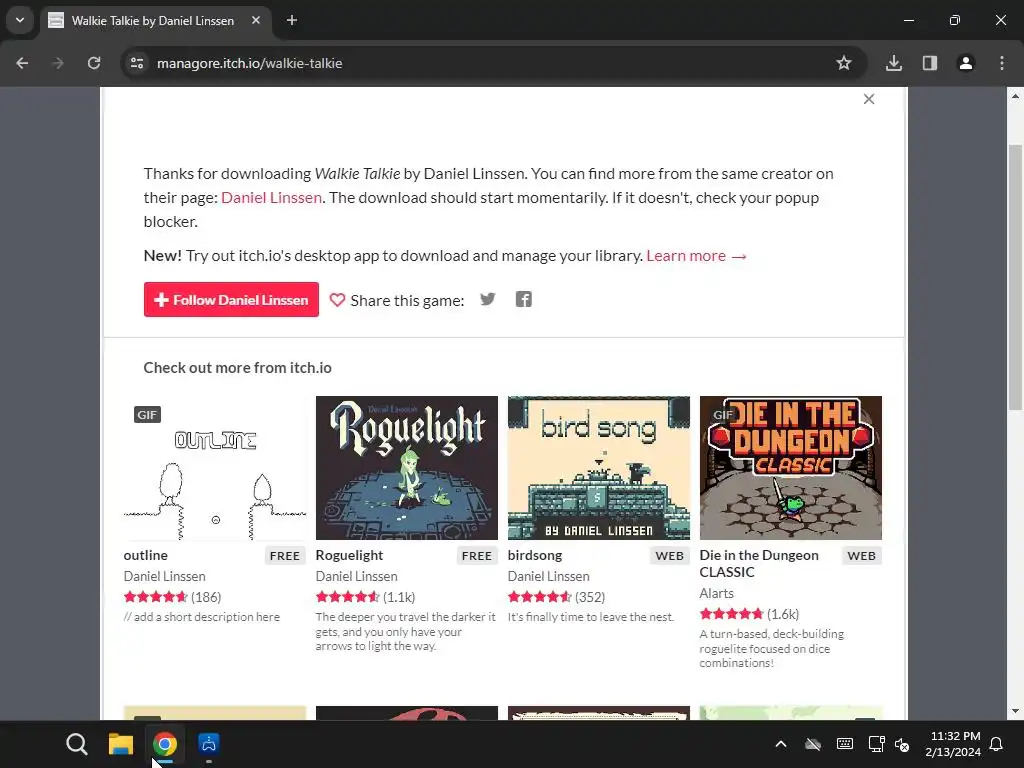The image size is (1024, 768).
Task: Click Follow Daniel Linssen button
Action: pyautogui.click(x=231, y=300)
